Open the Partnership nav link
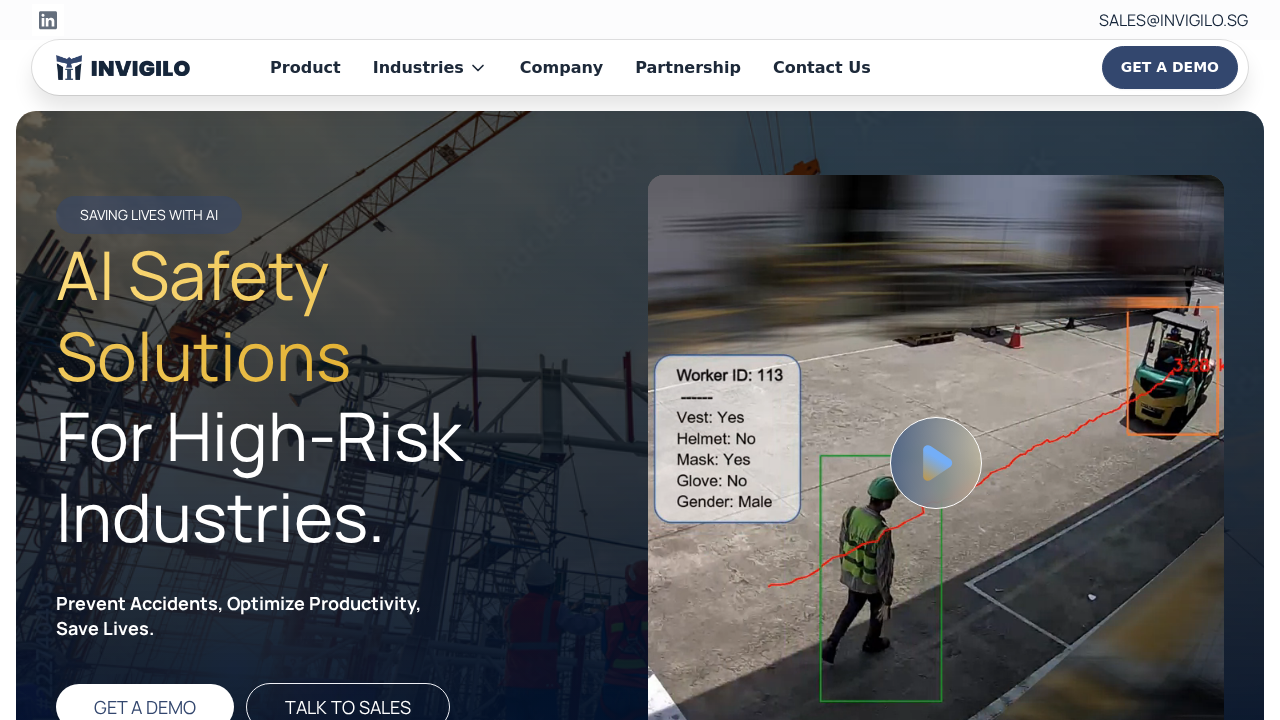 click(x=688, y=68)
